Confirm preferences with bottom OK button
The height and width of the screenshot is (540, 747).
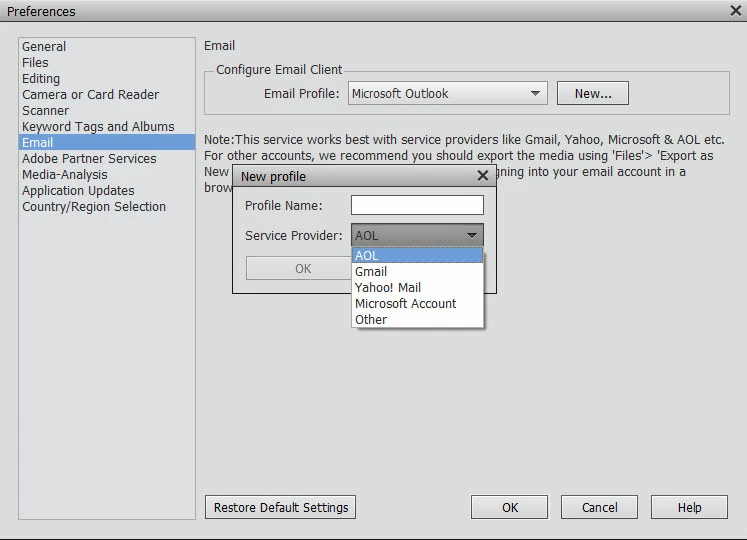(509, 507)
